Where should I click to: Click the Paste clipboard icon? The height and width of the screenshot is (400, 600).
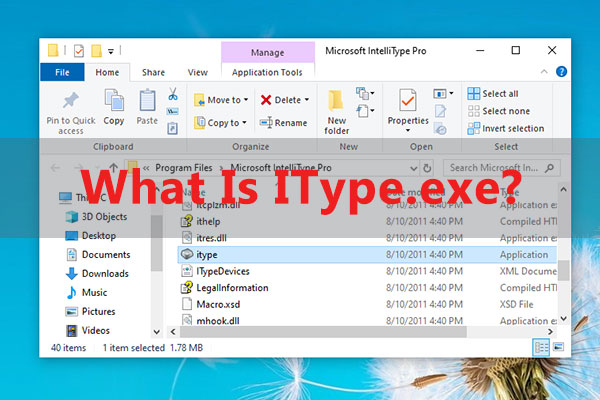tap(147, 101)
